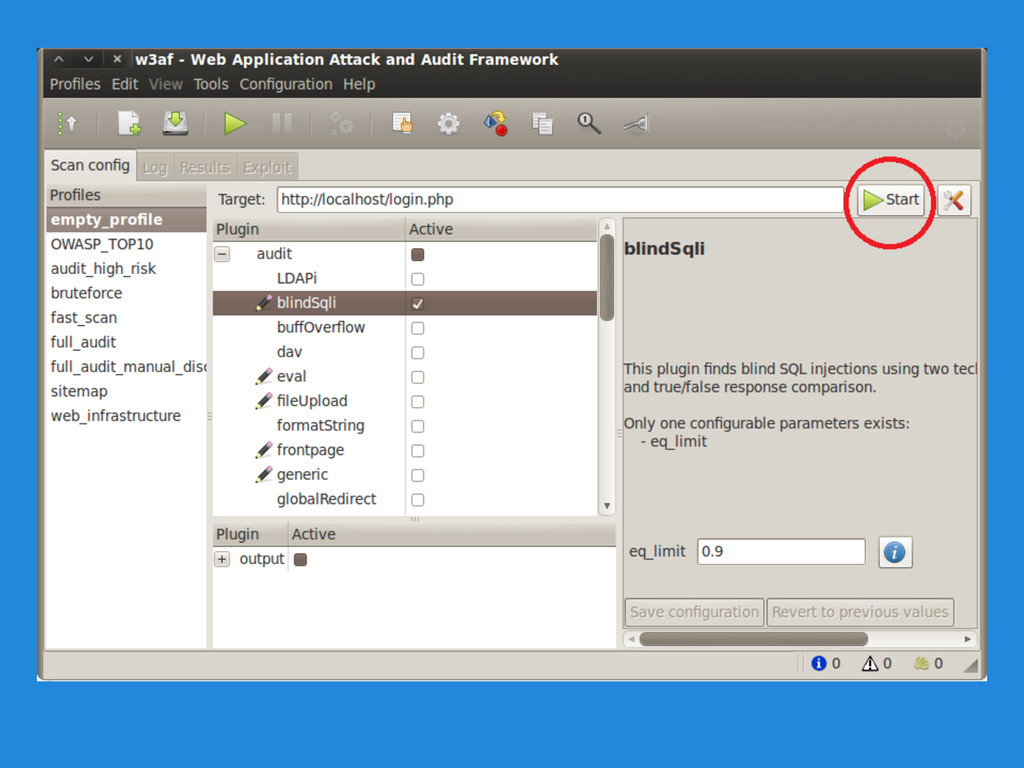Click the eq_limit value field
This screenshot has height=768, width=1024.
[x=781, y=552]
